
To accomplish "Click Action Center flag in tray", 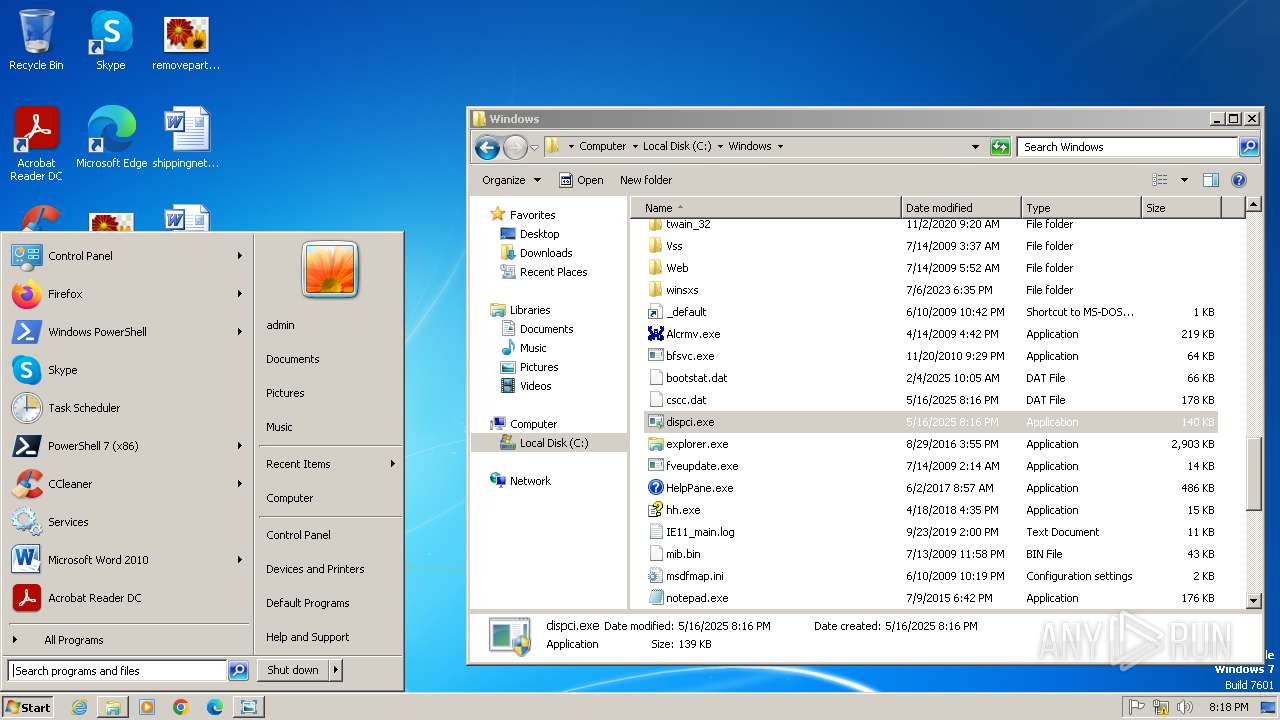I will (x=1137, y=707).
